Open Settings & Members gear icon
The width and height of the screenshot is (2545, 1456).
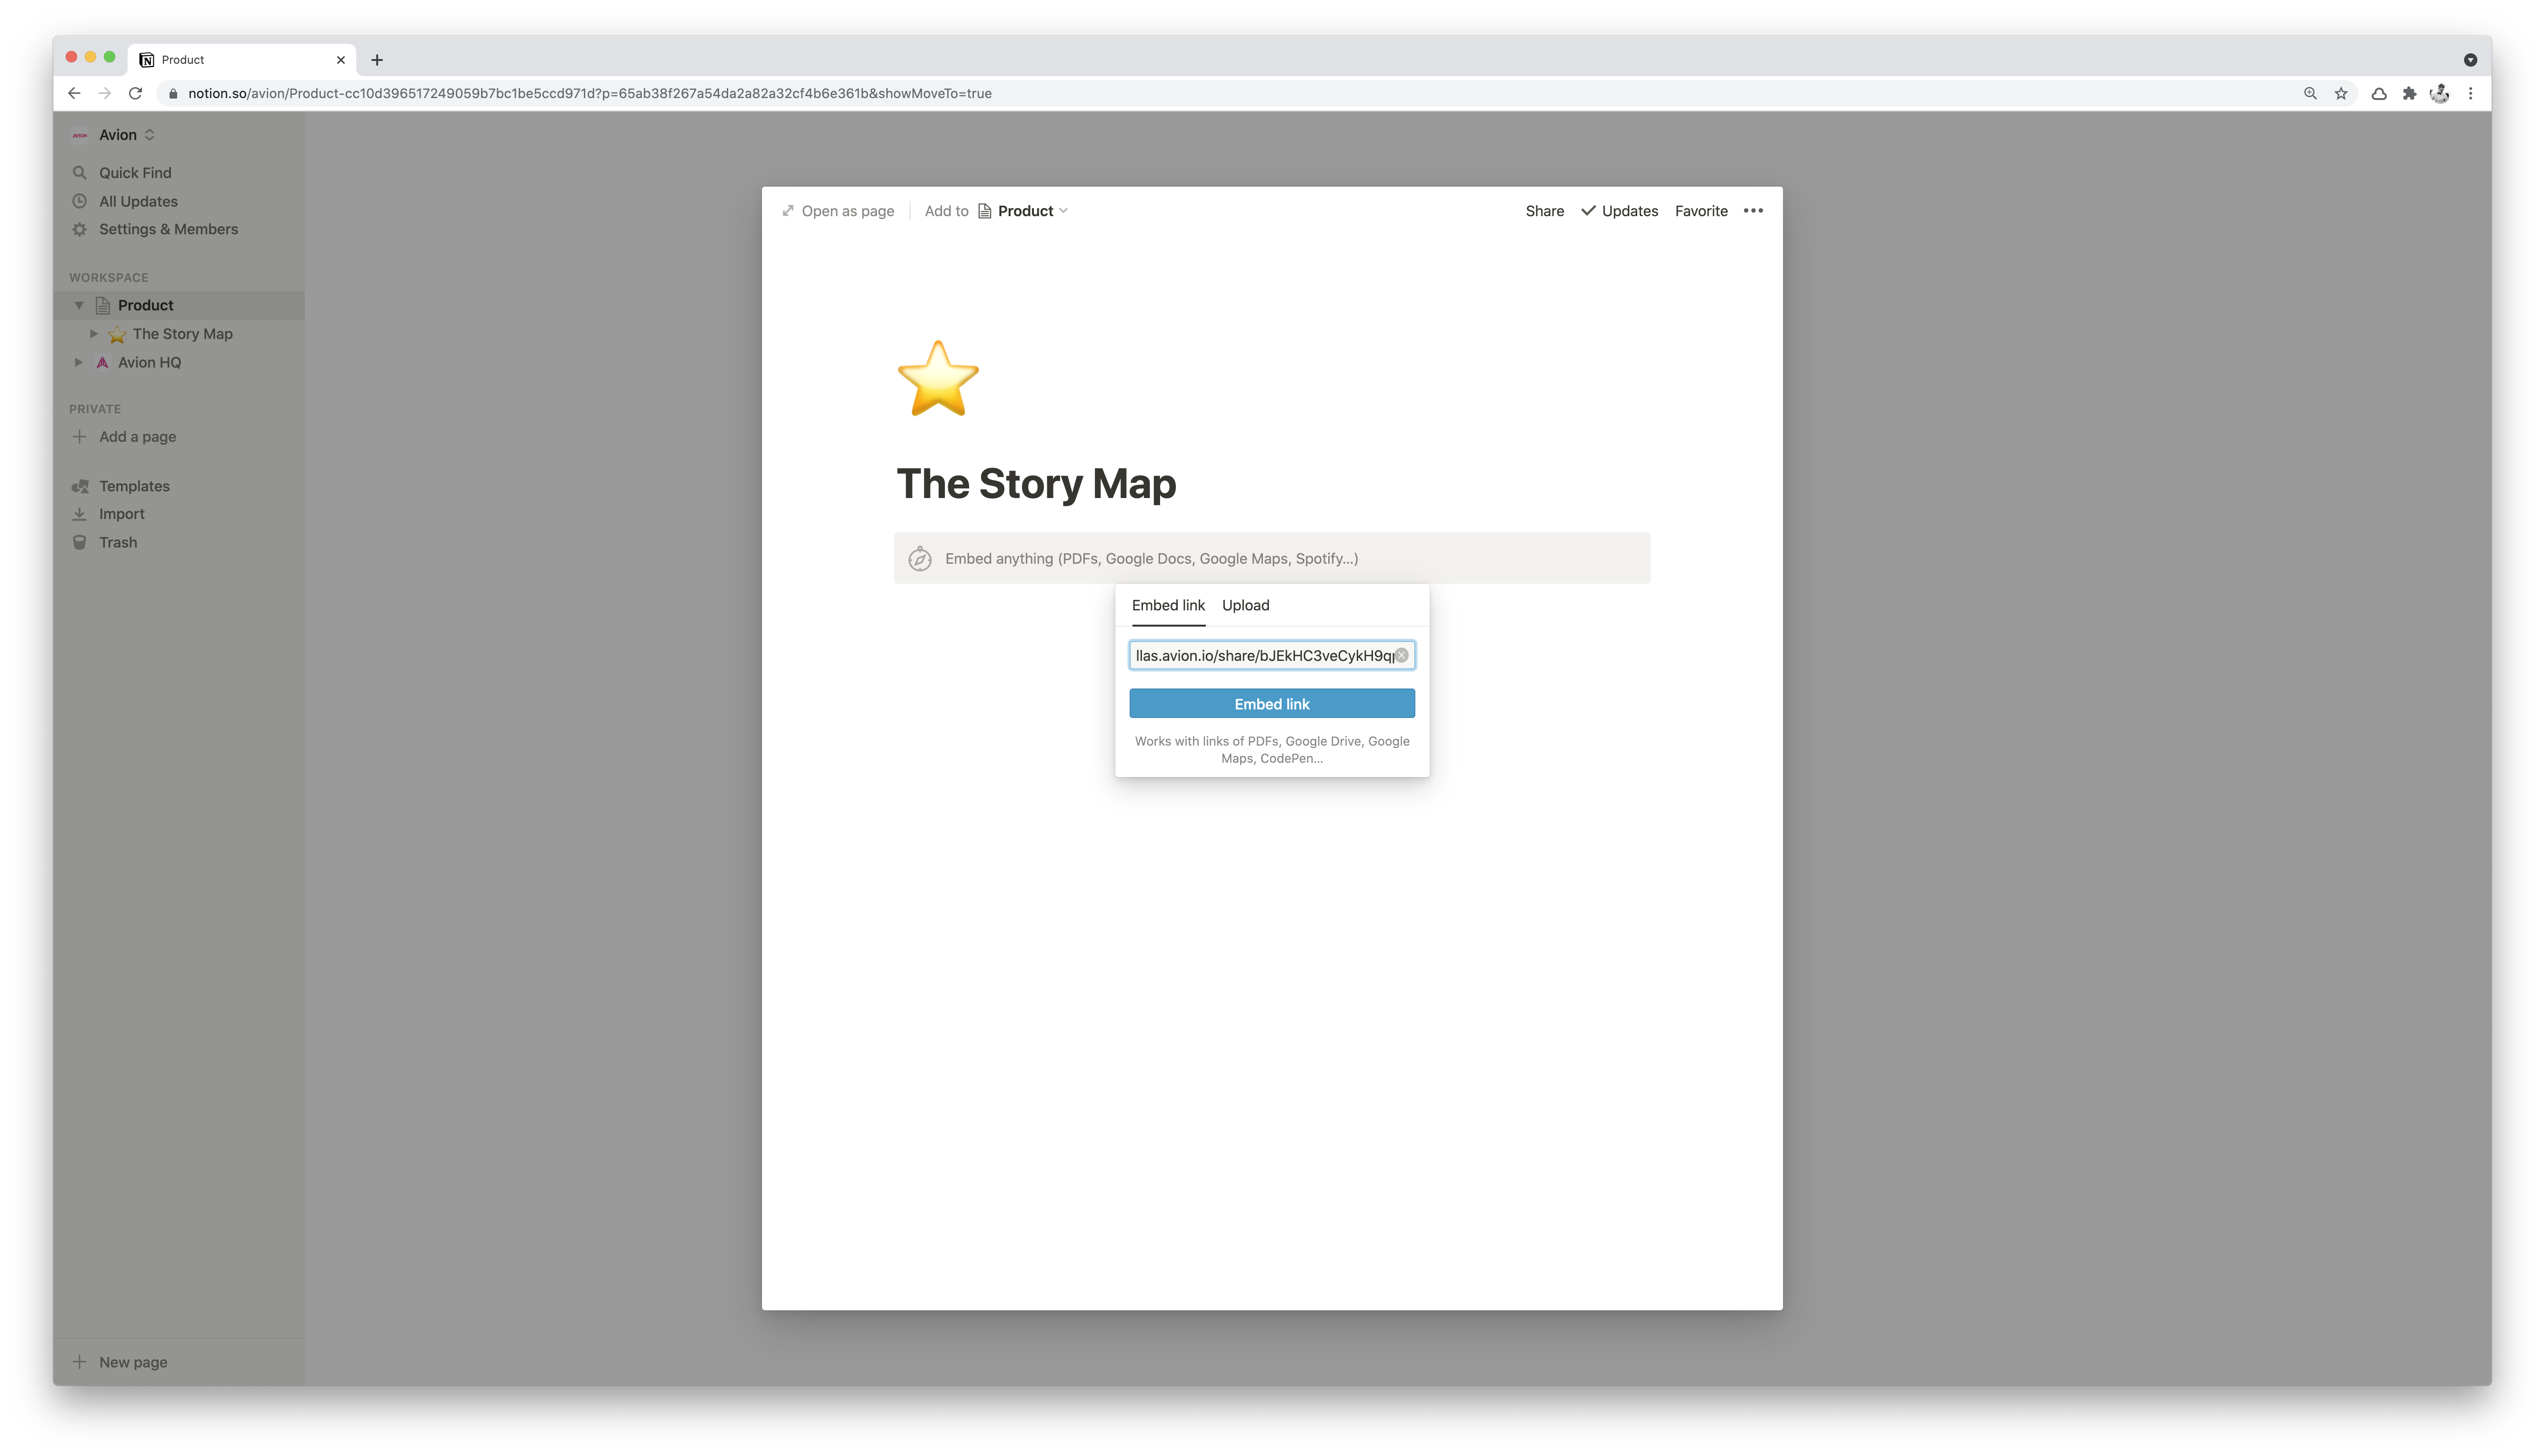(80, 229)
